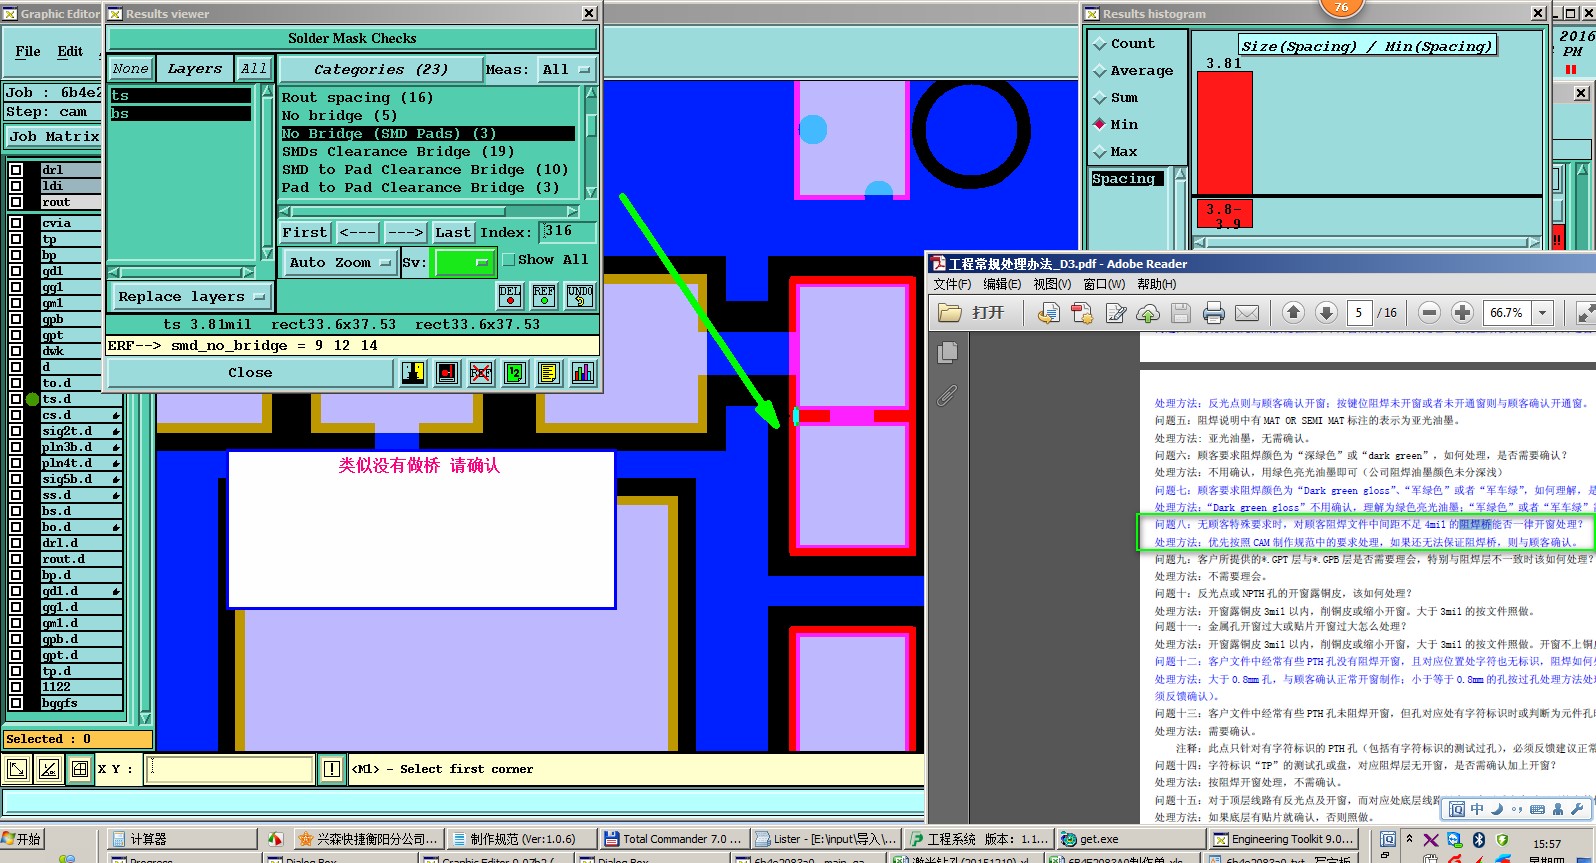This screenshot has height=863, width=1596.
Task: Go to previous page in Adobe Reader
Action: pyautogui.click(x=1293, y=313)
